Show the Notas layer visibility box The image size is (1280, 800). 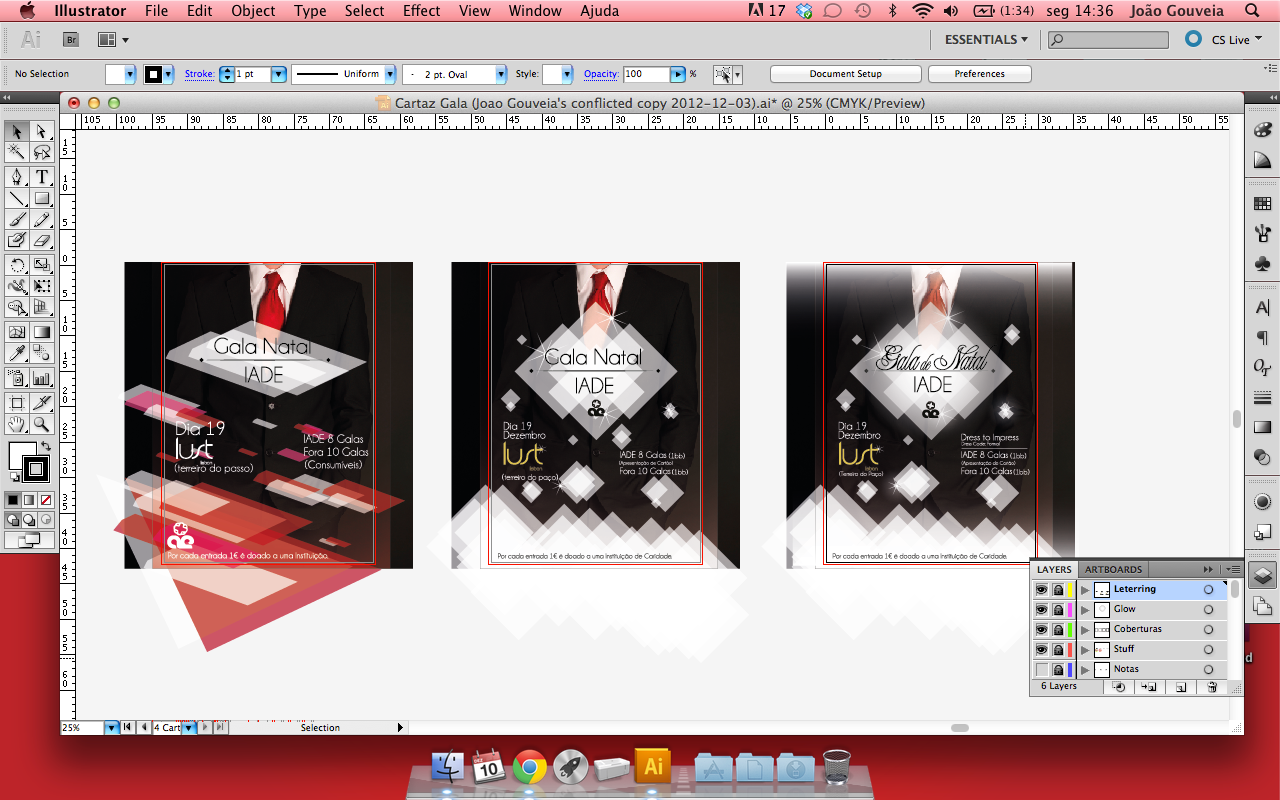pyautogui.click(x=1042, y=670)
